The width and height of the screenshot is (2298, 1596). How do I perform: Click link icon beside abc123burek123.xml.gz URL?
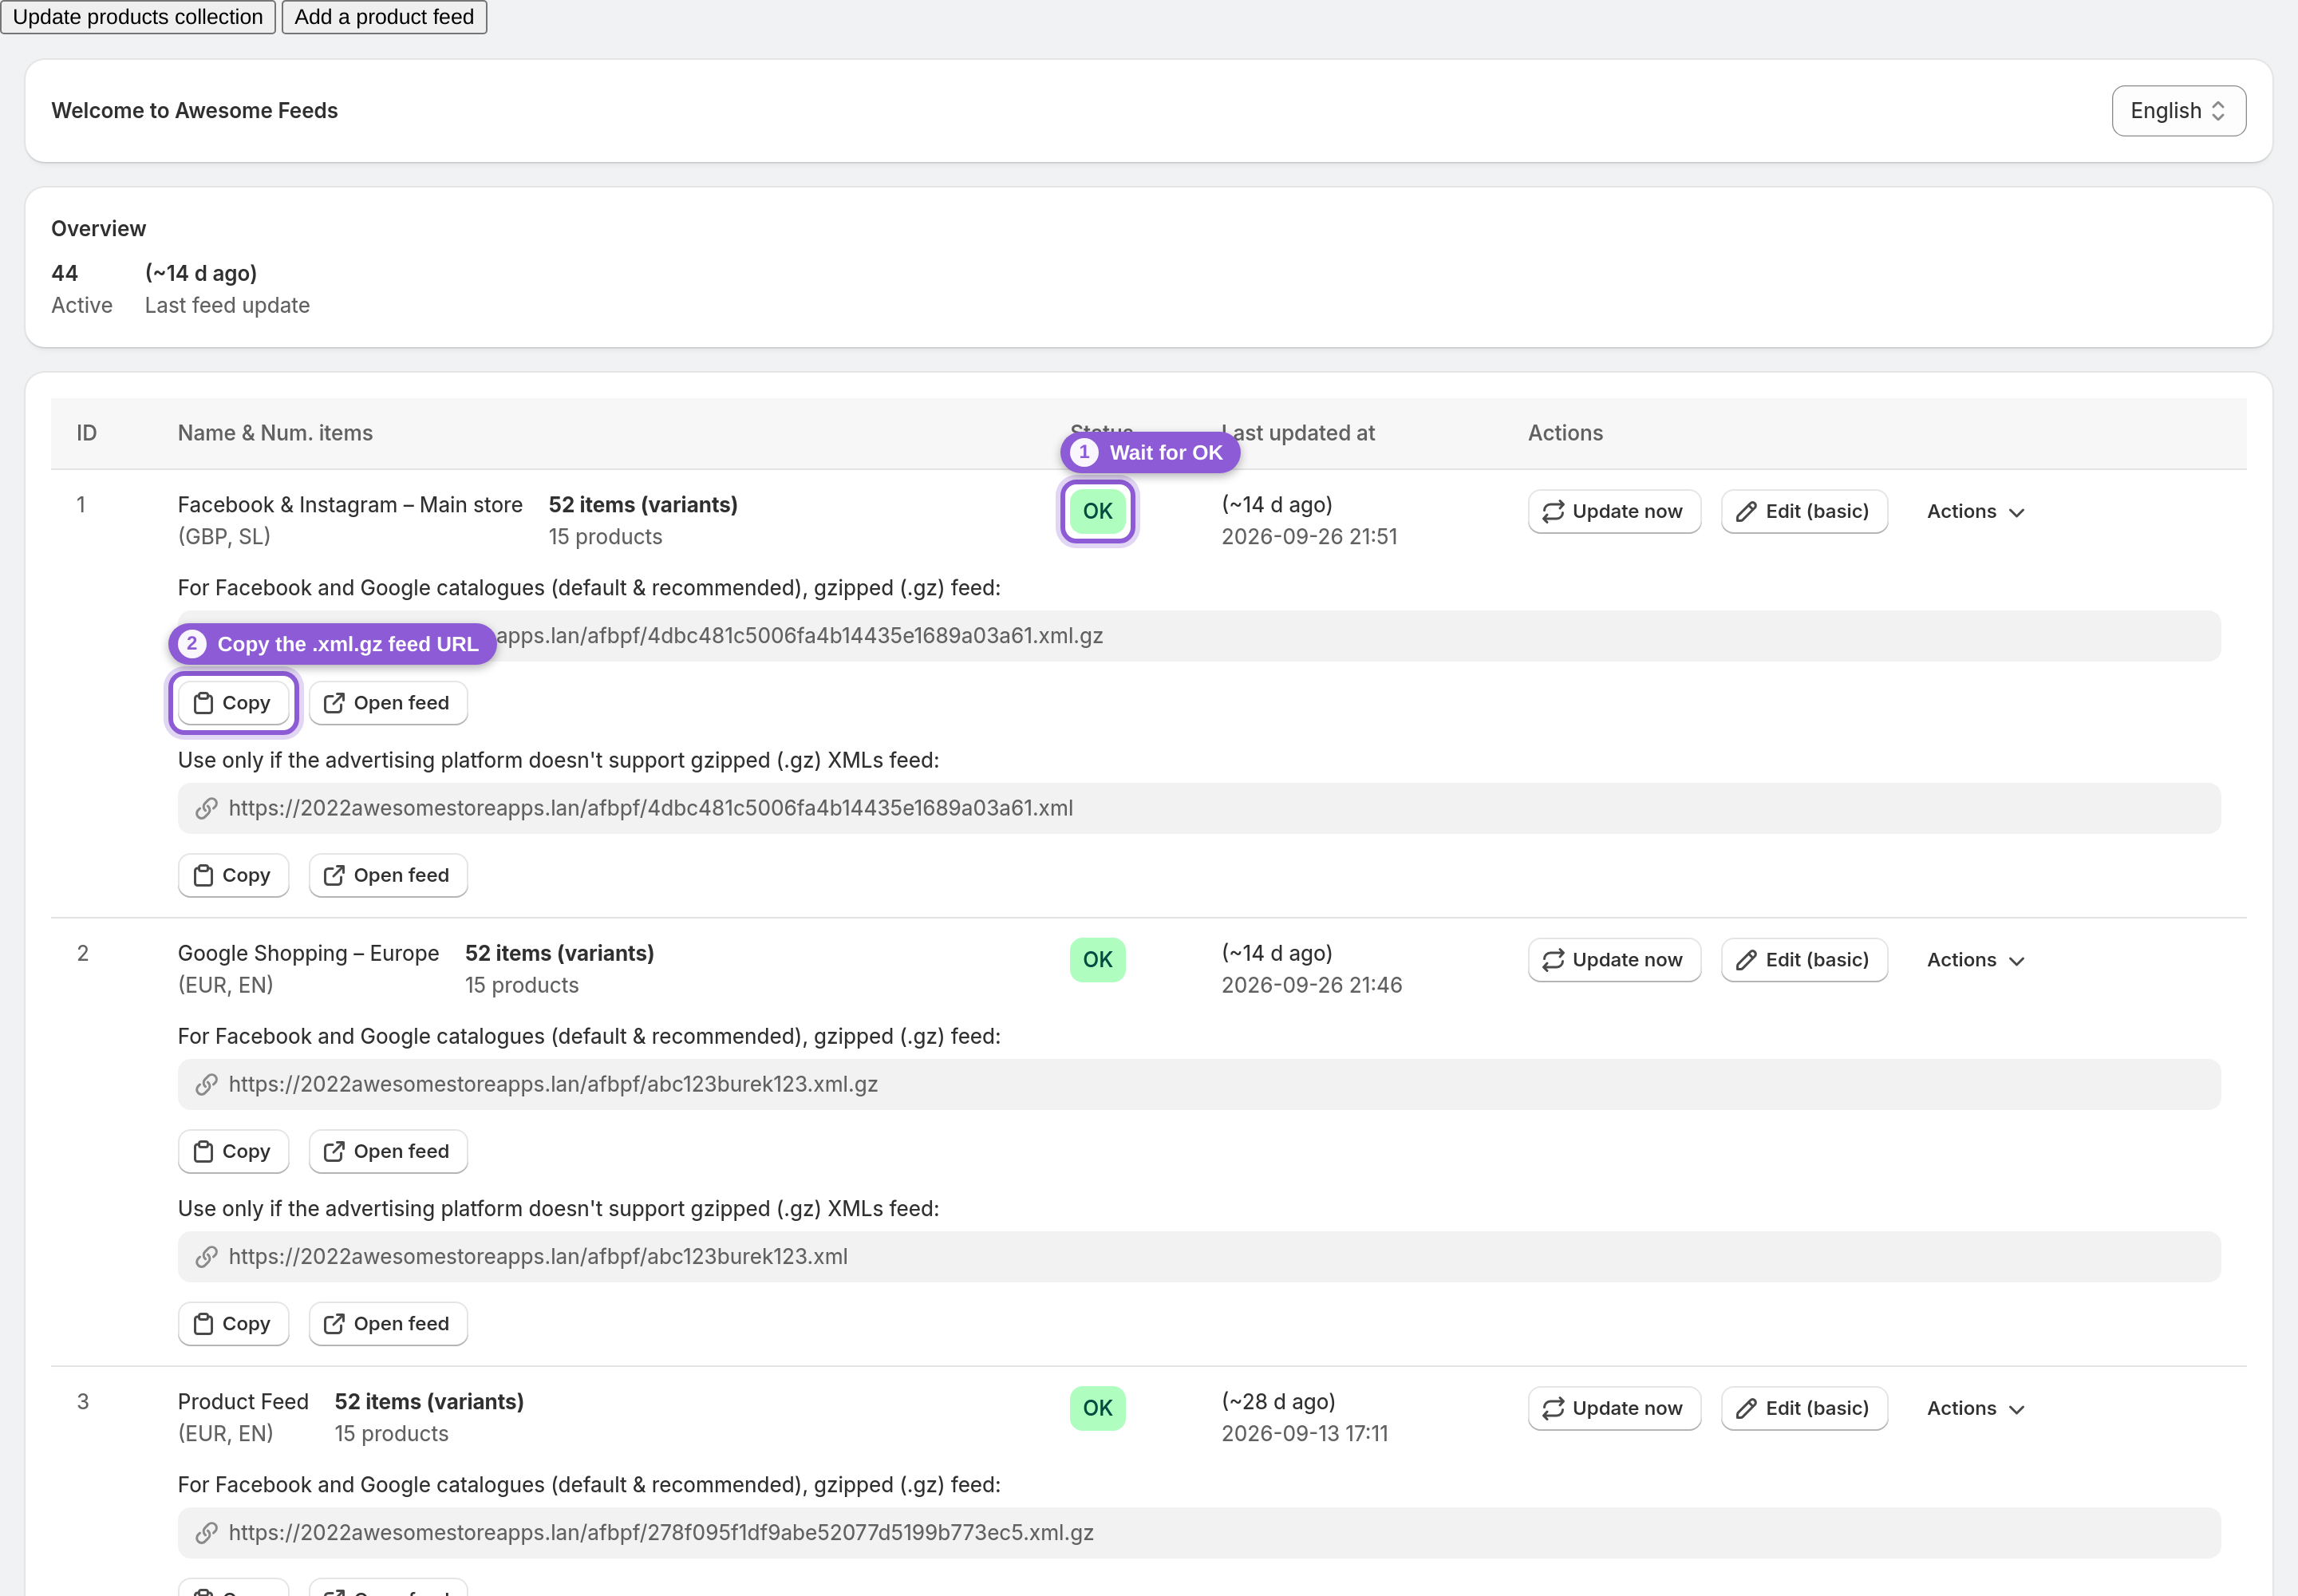206,1085
